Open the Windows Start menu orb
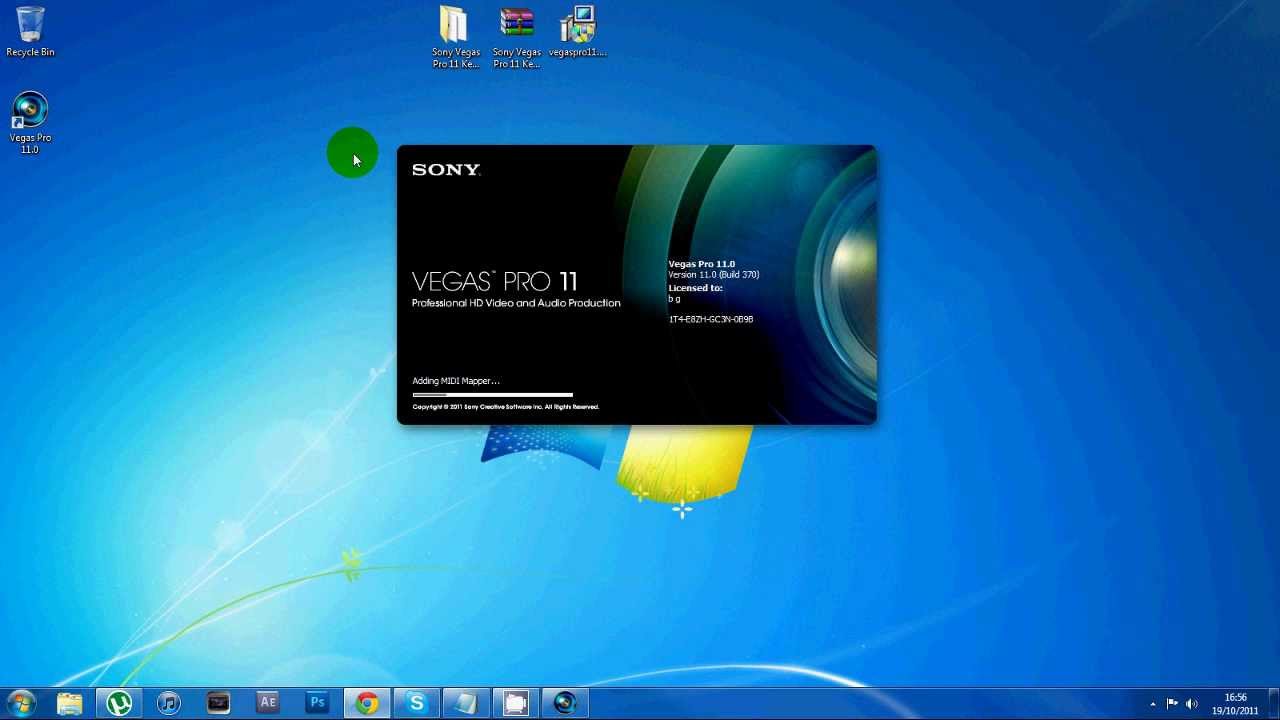Viewport: 1280px width, 720px height. pos(21,703)
